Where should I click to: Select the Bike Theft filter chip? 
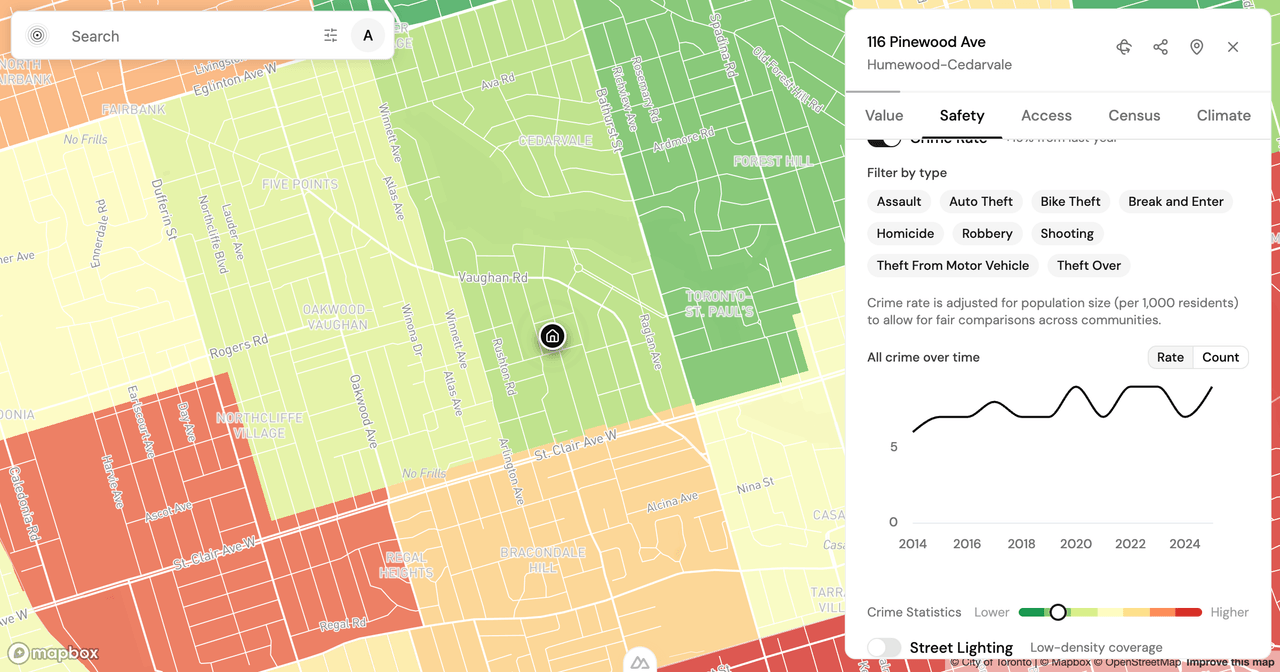(1070, 202)
